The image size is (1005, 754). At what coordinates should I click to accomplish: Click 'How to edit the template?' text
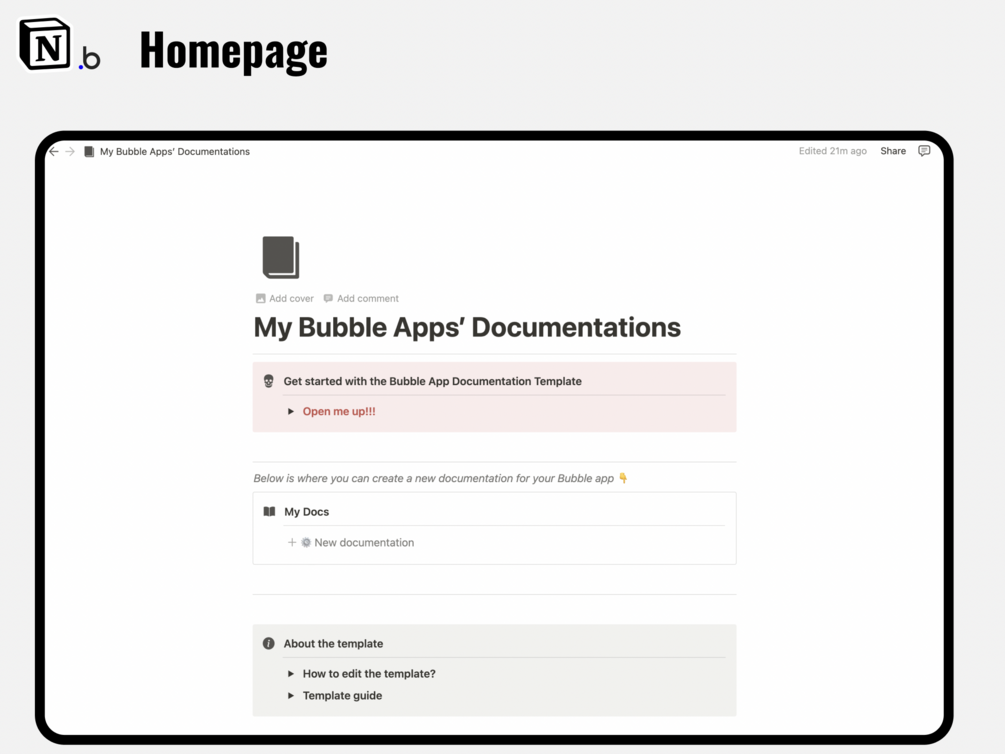click(369, 674)
